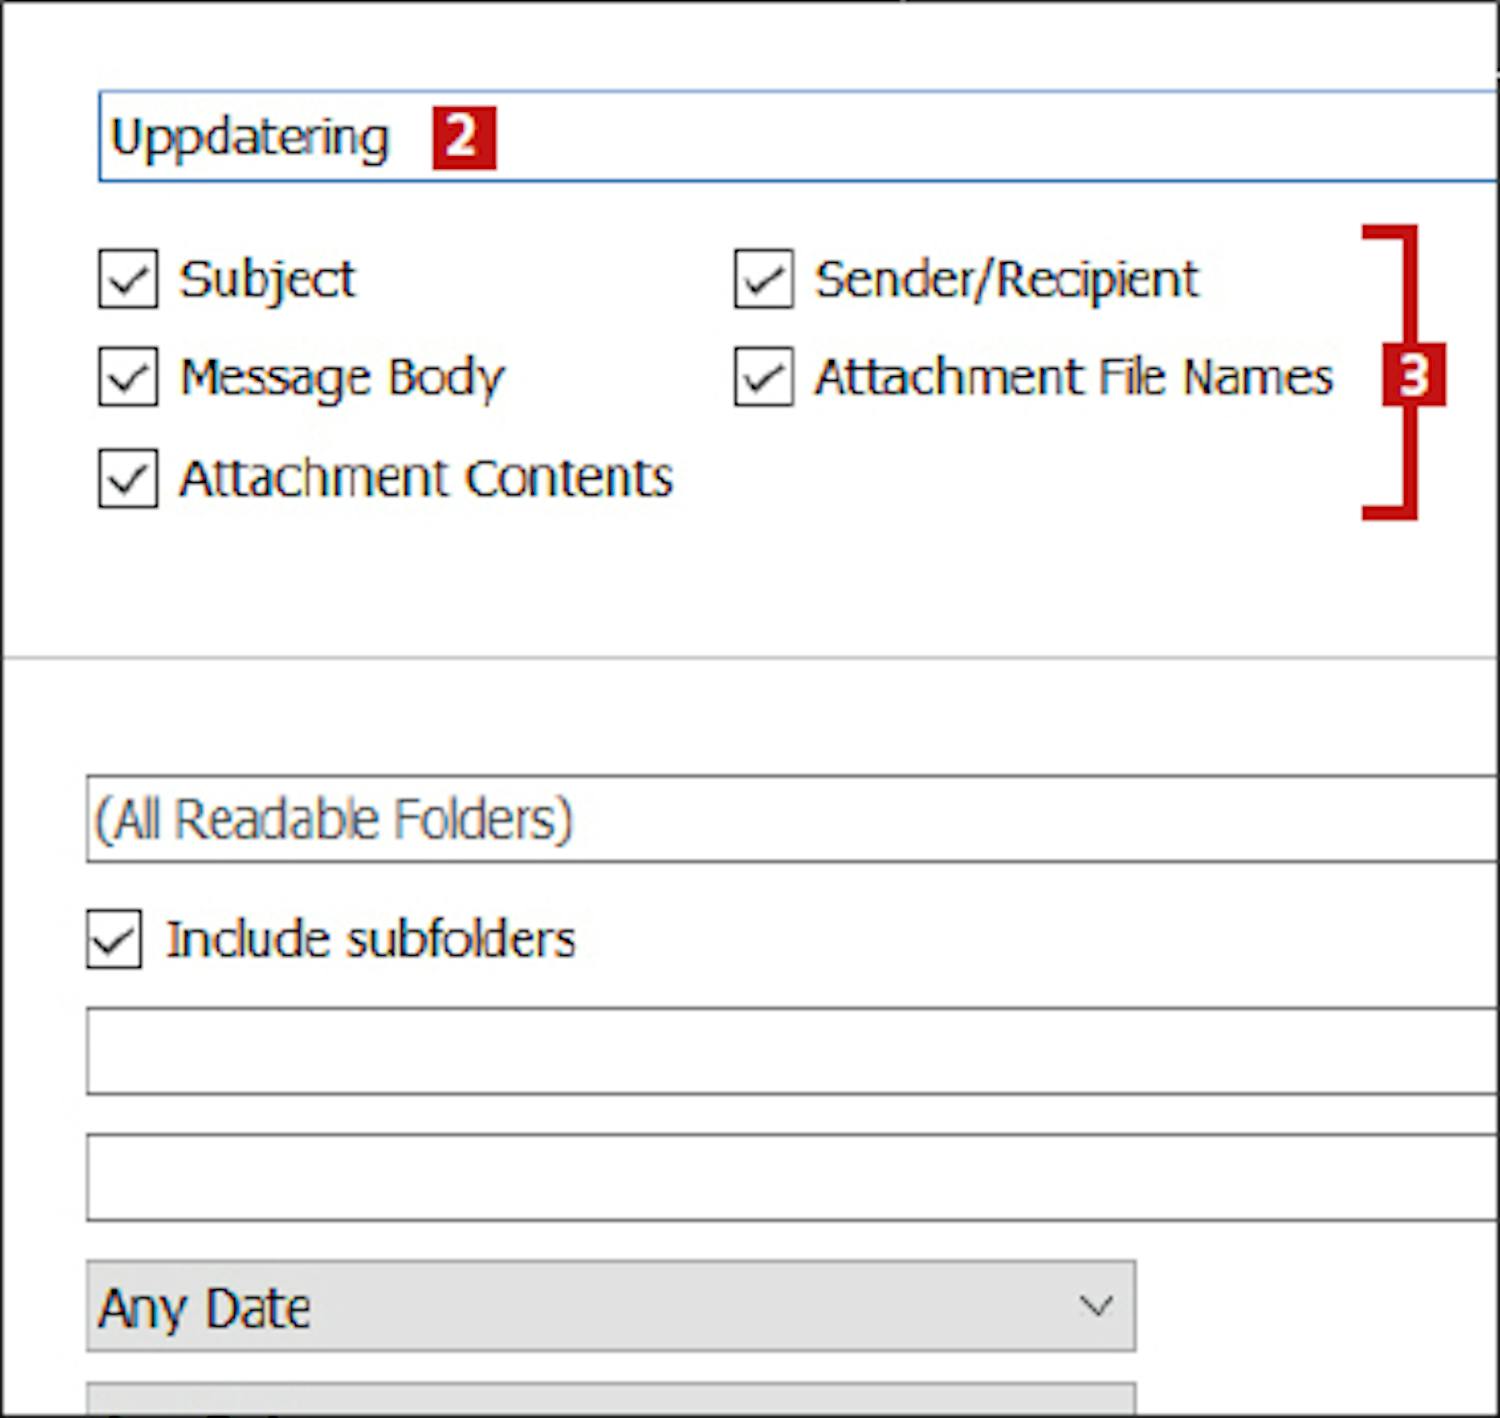Click the second empty field above Any Date
Viewport: 1500px width, 1418px height.
(x=790, y=1177)
